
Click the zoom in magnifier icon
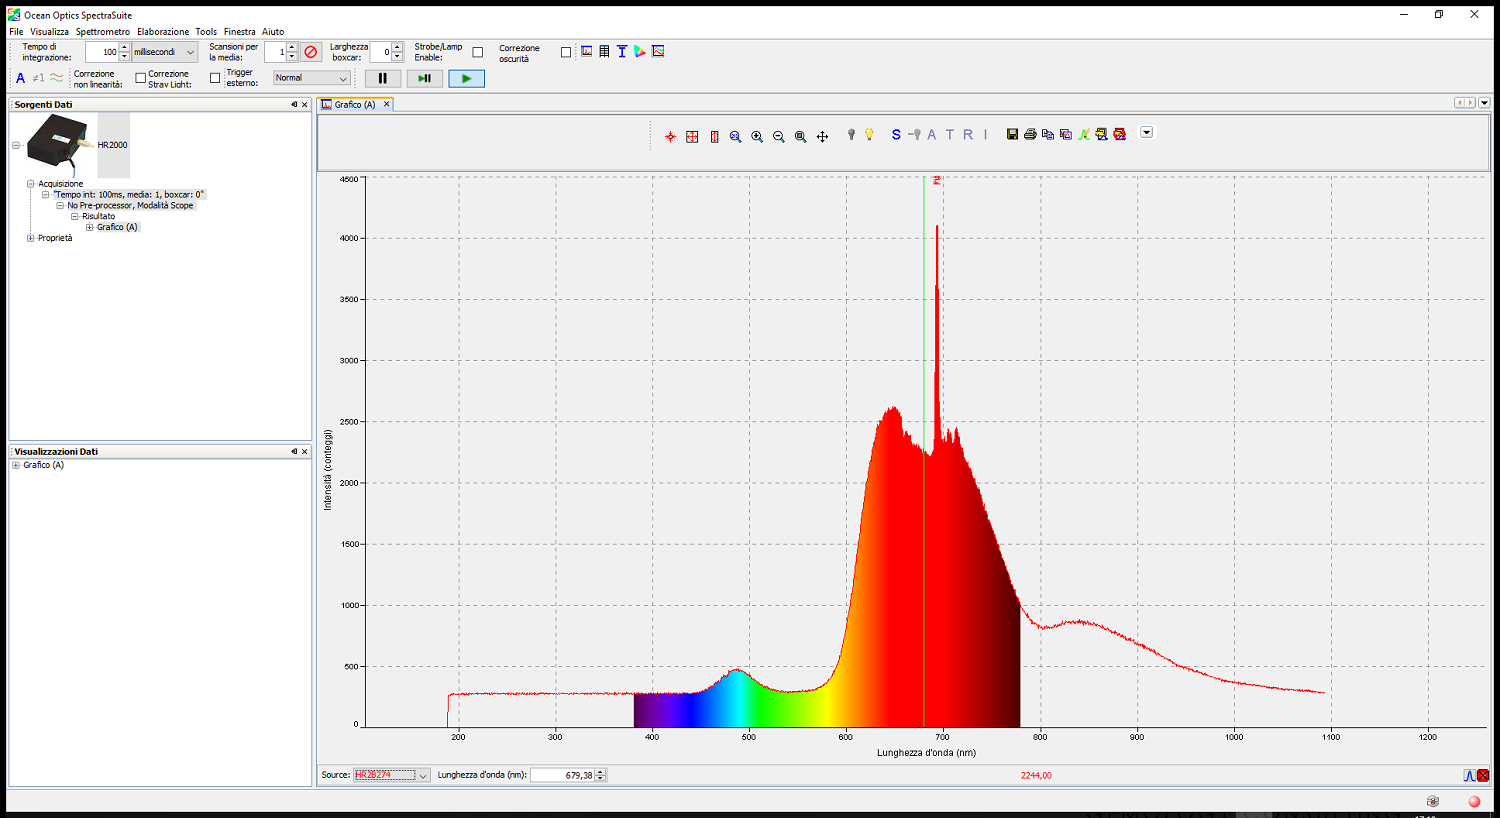[757, 136]
